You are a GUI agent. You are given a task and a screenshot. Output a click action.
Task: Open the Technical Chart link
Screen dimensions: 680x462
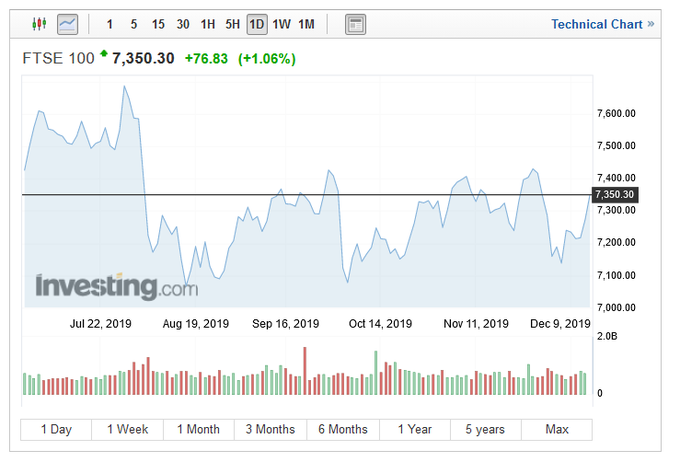pyautogui.click(x=602, y=24)
